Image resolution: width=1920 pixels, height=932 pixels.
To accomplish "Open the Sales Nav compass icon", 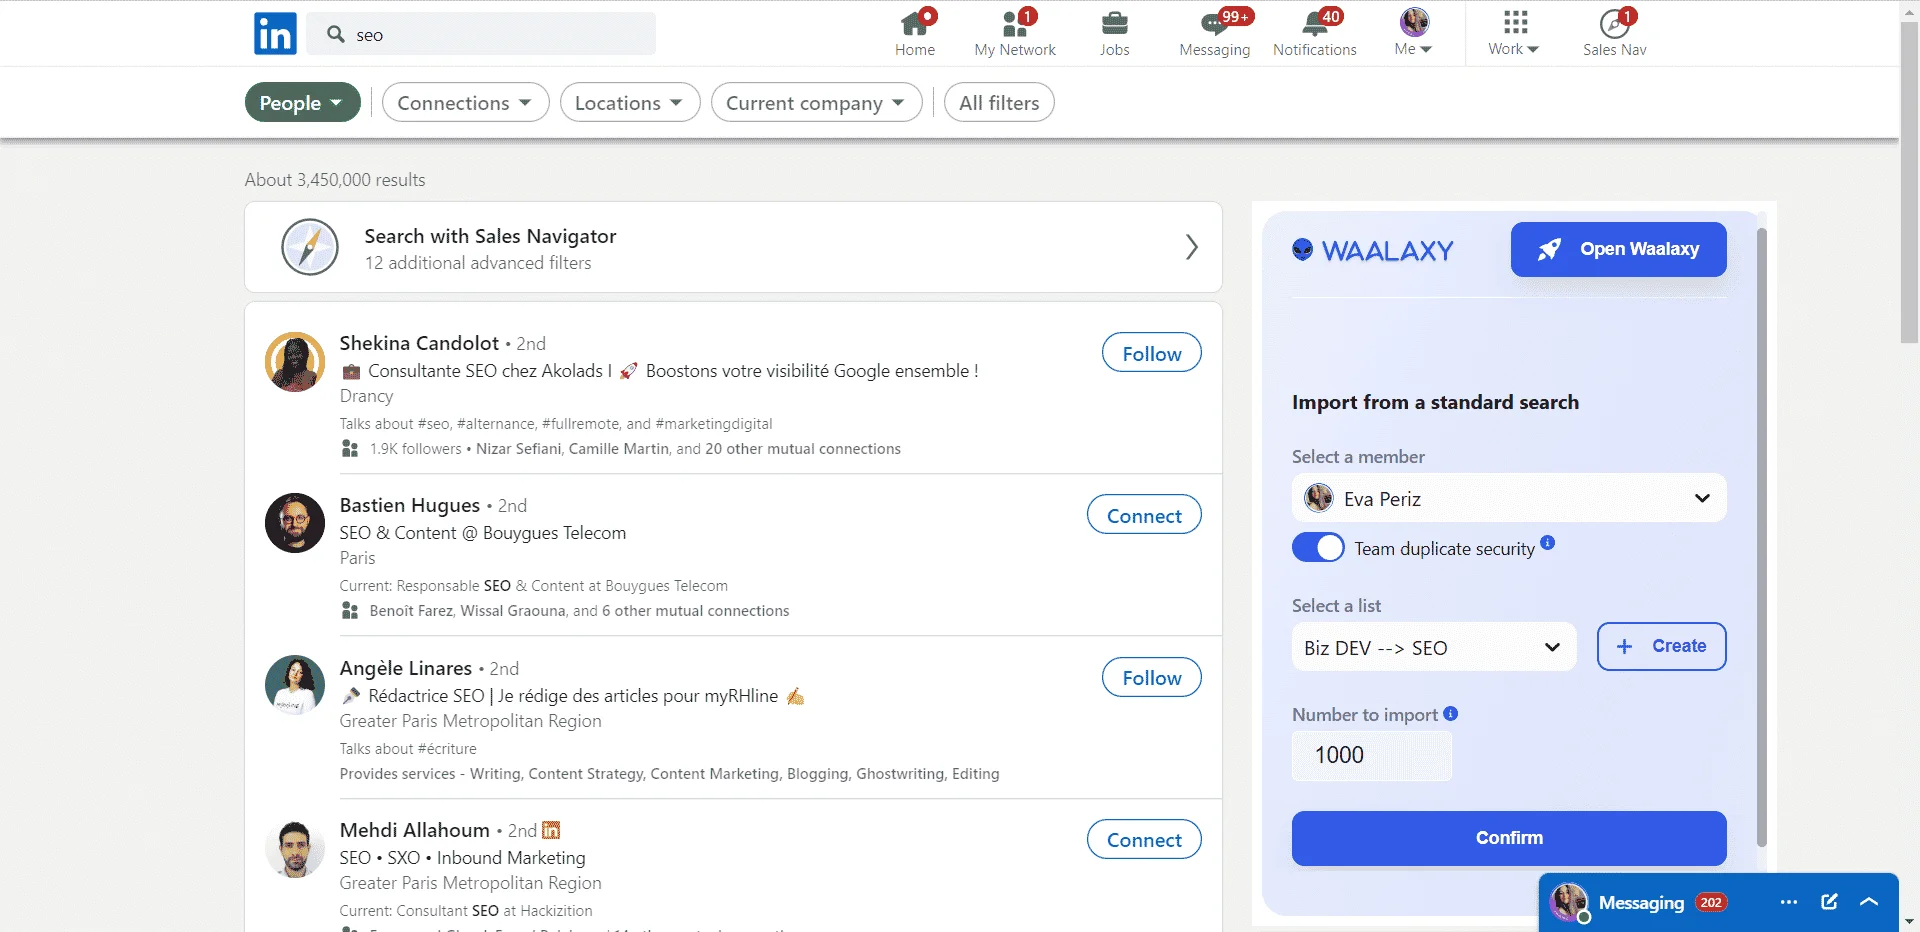I will pos(1614,23).
